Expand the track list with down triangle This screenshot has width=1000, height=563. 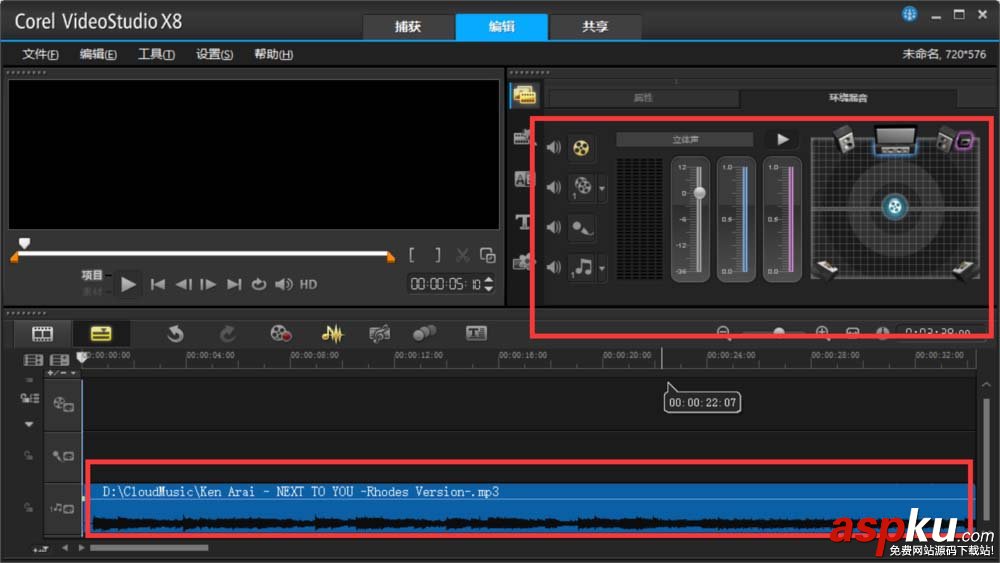pyautogui.click(x=29, y=424)
